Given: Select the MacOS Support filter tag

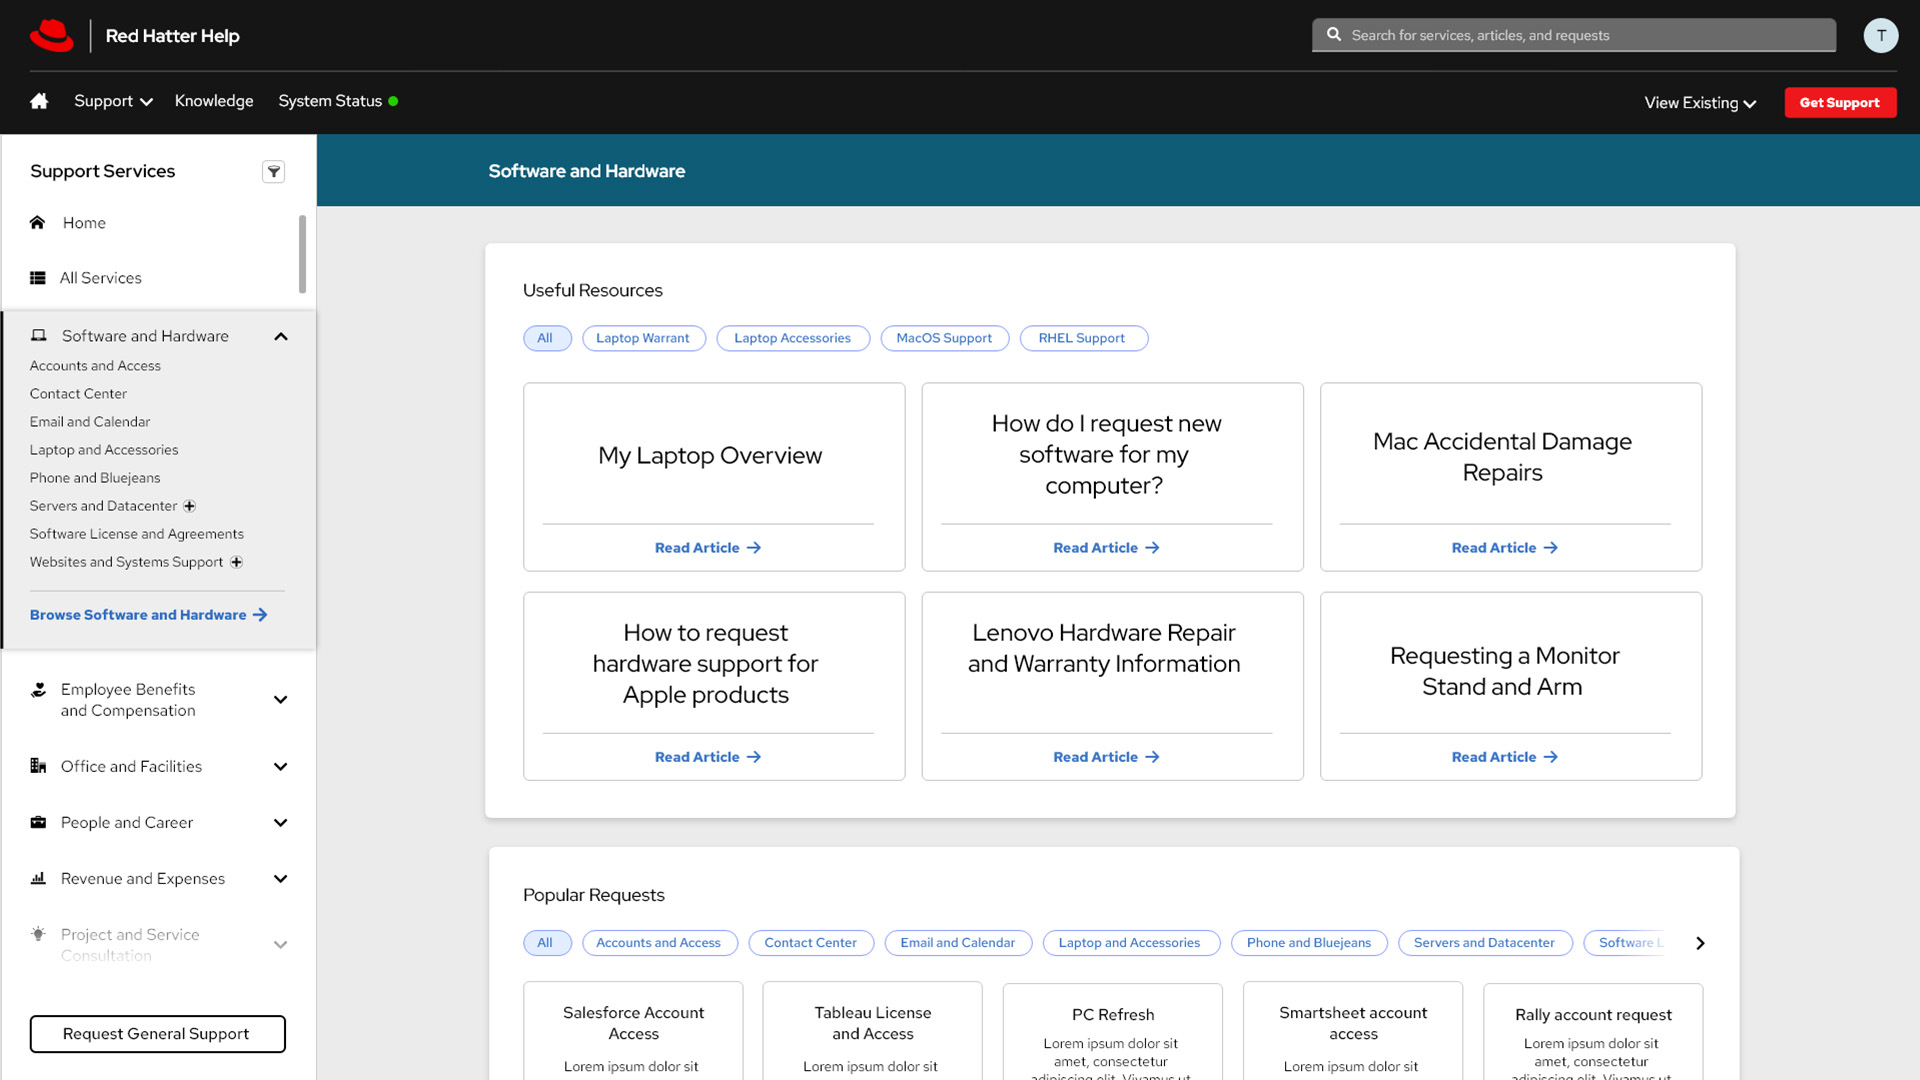Looking at the screenshot, I should click(945, 338).
